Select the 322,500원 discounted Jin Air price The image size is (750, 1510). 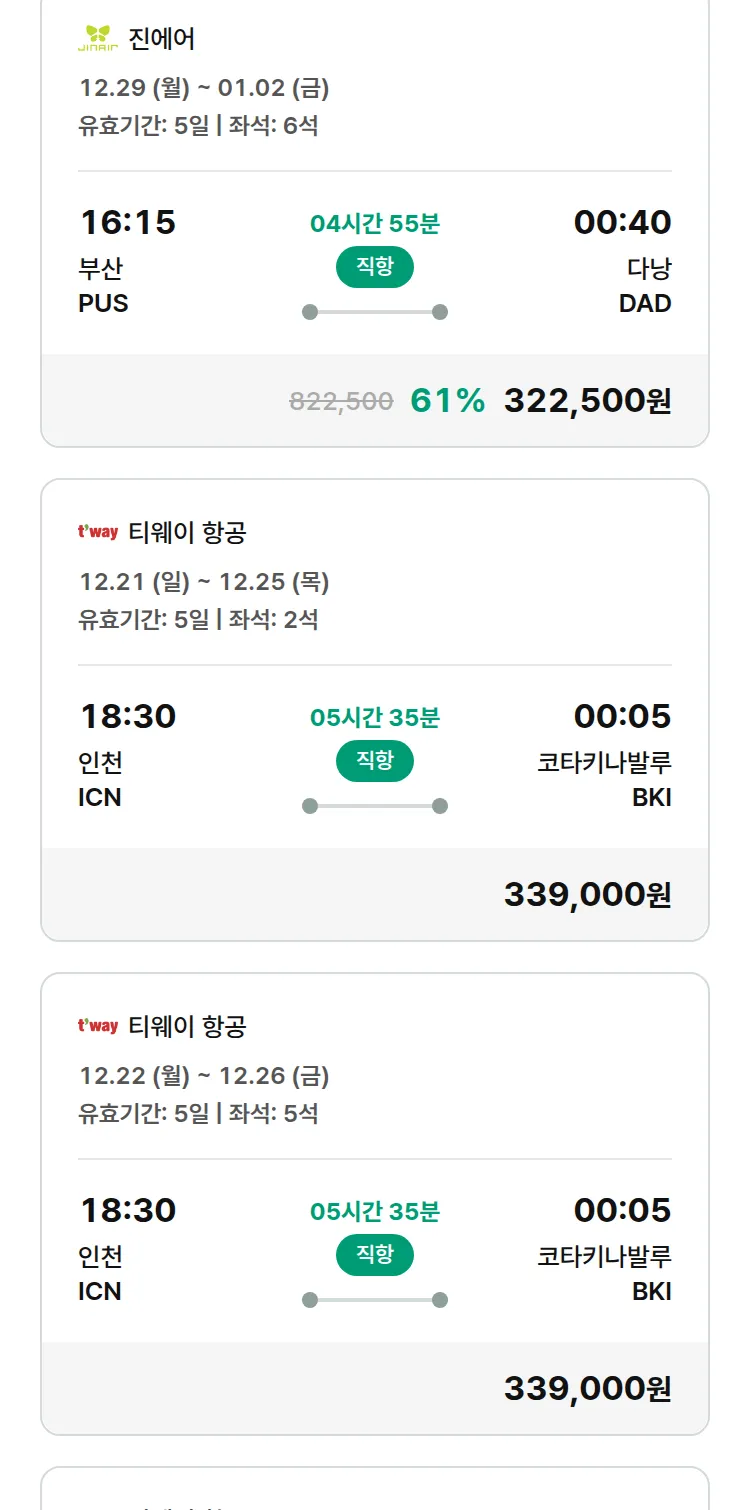tap(587, 401)
